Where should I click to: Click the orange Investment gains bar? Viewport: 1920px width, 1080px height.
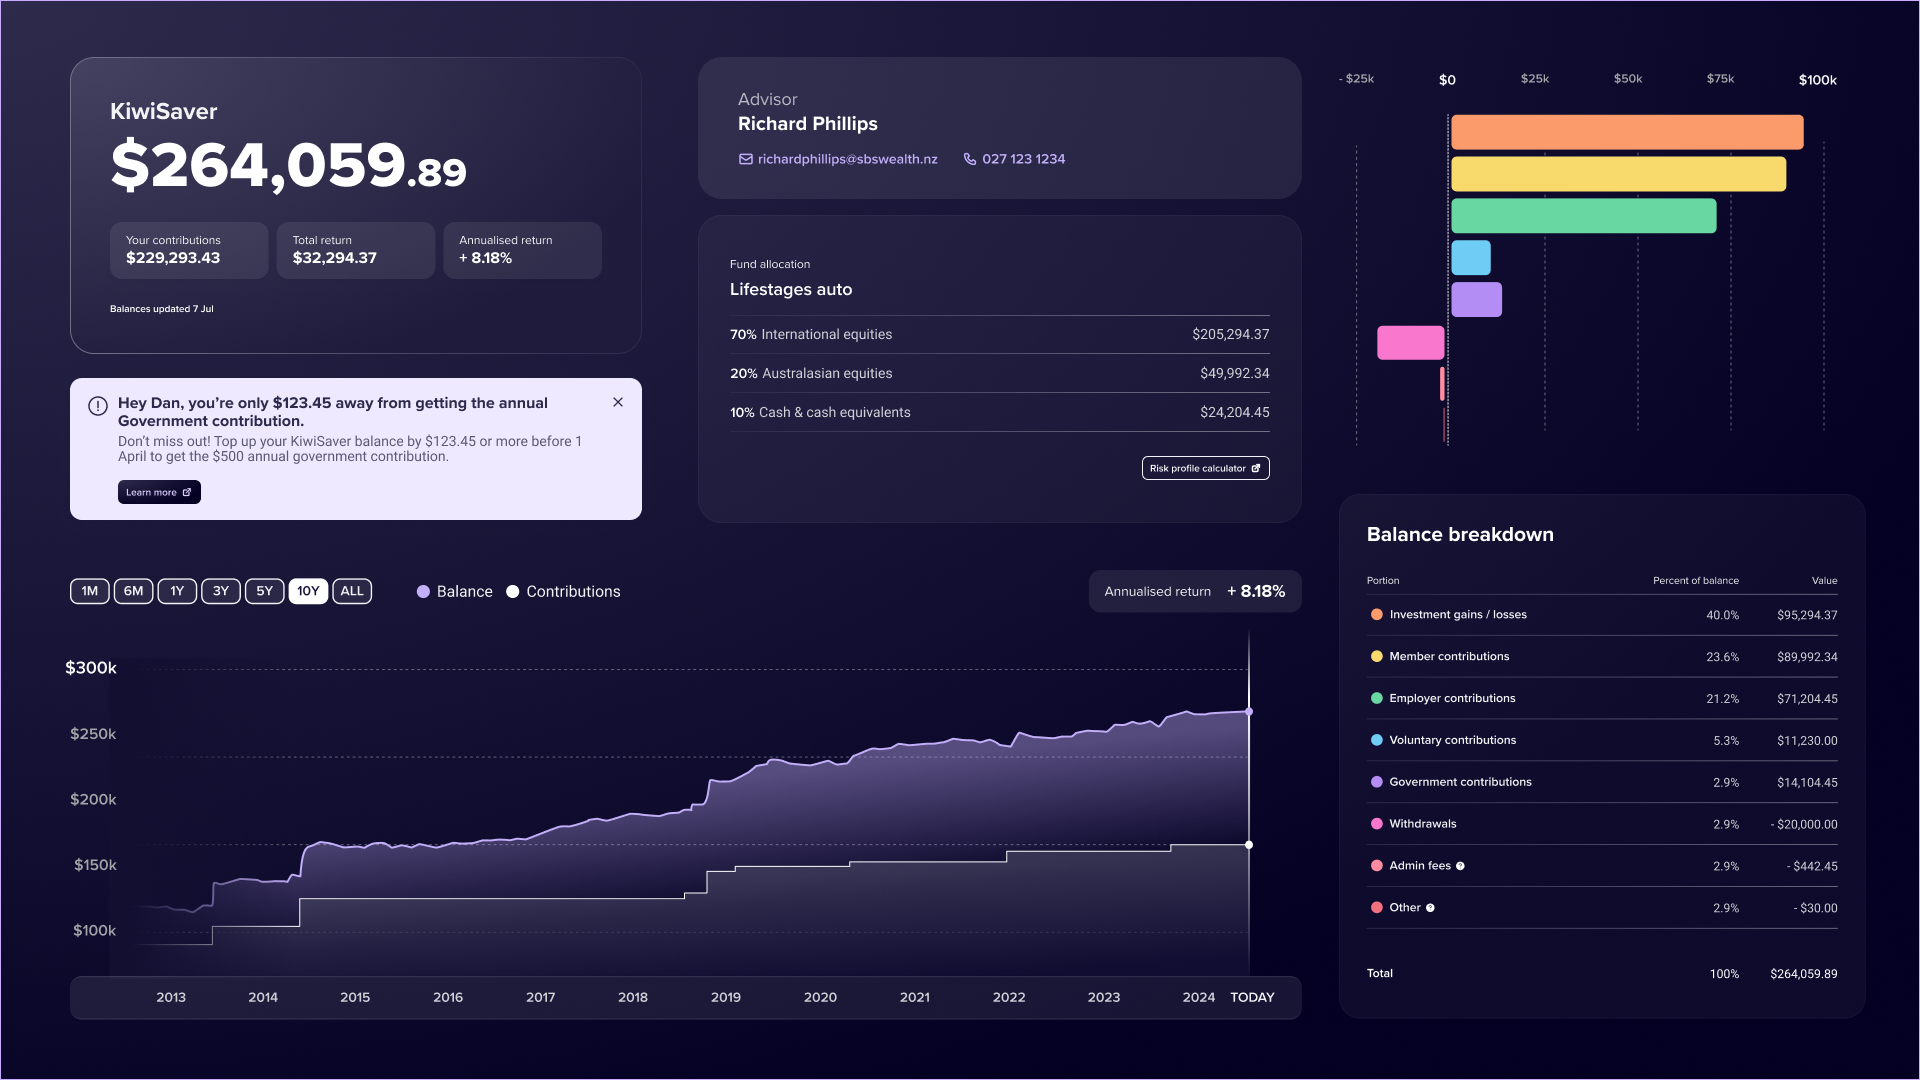(1626, 132)
